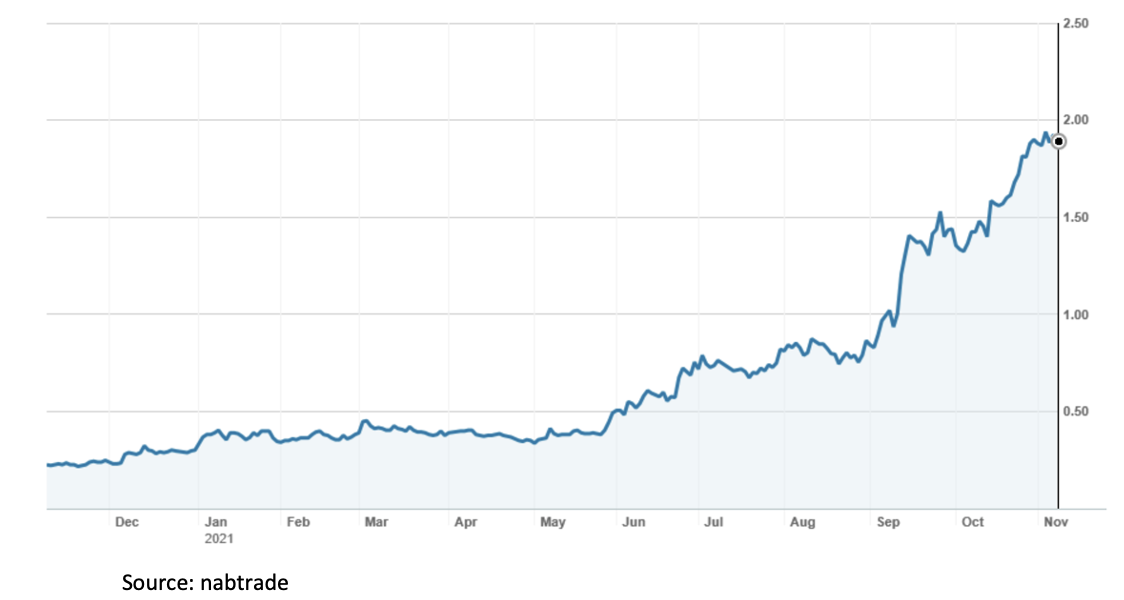
Task: Click the Aug label on time axis
Action: (802, 522)
